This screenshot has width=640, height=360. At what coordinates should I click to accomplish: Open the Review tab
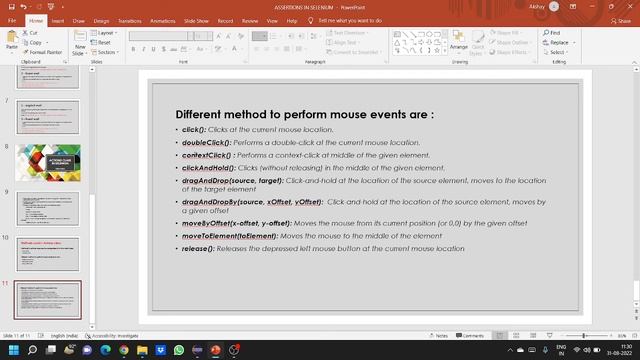point(250,21)
